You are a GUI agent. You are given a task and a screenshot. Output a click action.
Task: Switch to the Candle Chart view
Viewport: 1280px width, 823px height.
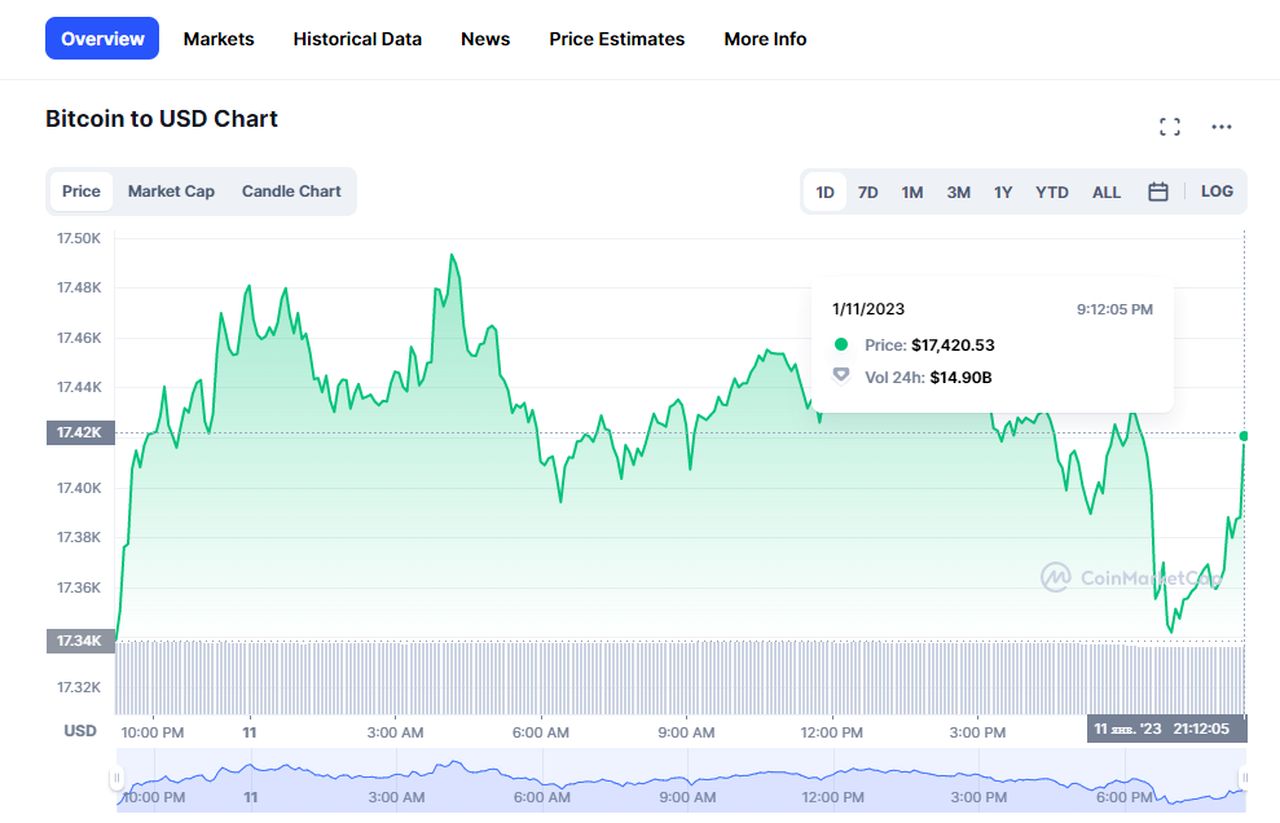[291, 191]
